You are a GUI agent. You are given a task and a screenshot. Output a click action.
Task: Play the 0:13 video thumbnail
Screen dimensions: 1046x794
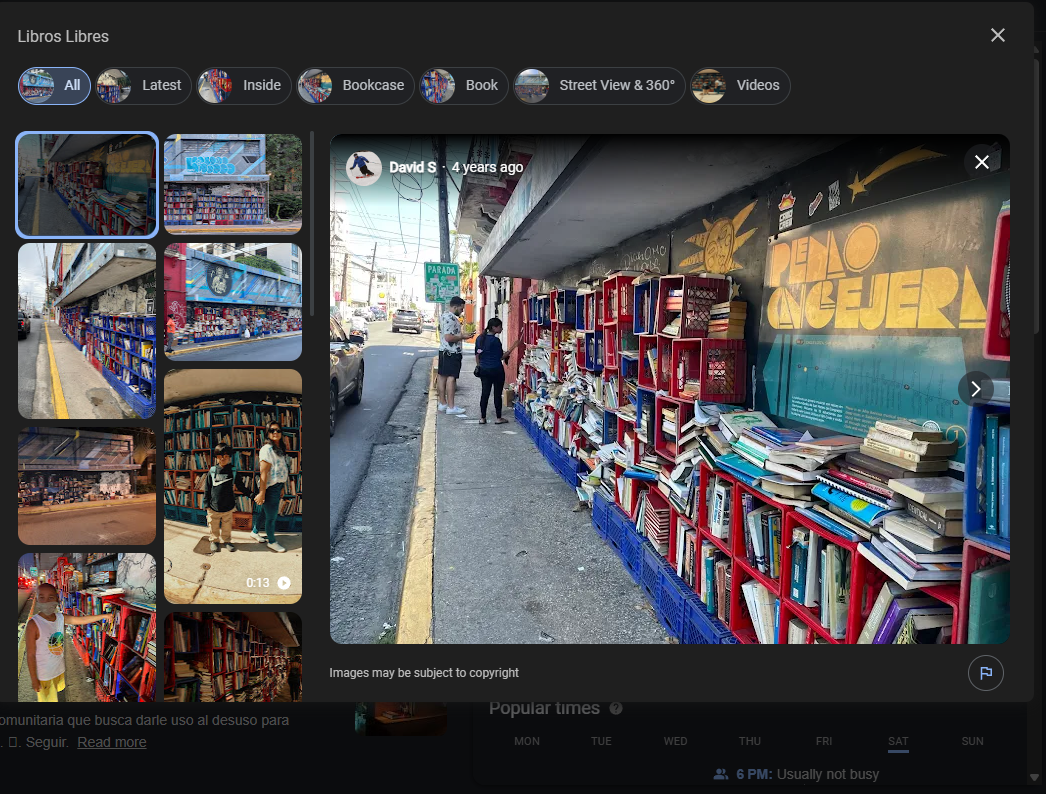click(233, 486)
